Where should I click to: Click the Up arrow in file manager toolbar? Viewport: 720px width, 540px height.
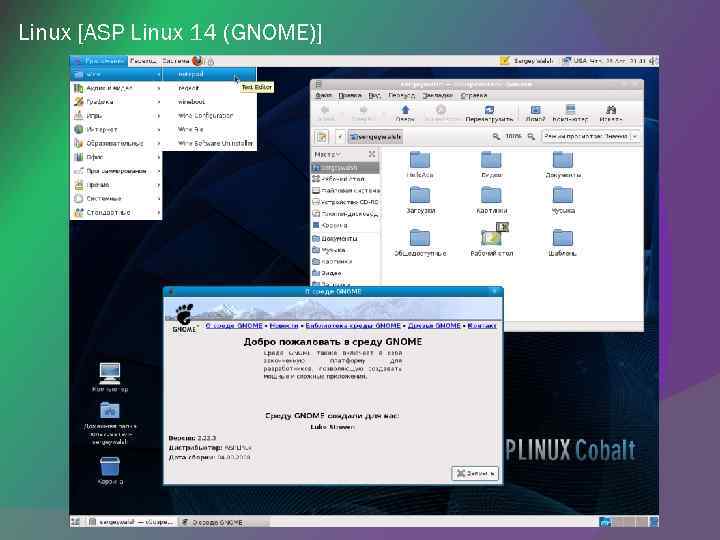coord(405,113)
